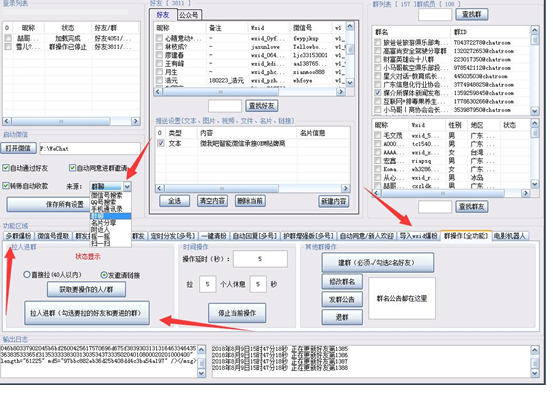This screenshot has height=400, width=553.
Task: Click the 退群 button
Action: click(342, 317)
